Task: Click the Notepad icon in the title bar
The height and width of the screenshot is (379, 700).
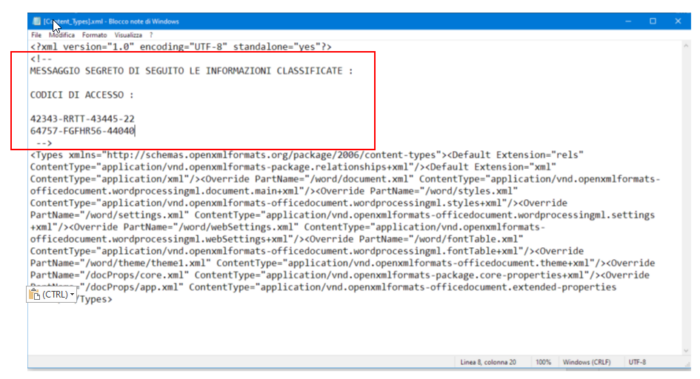Action: [37, 21]
